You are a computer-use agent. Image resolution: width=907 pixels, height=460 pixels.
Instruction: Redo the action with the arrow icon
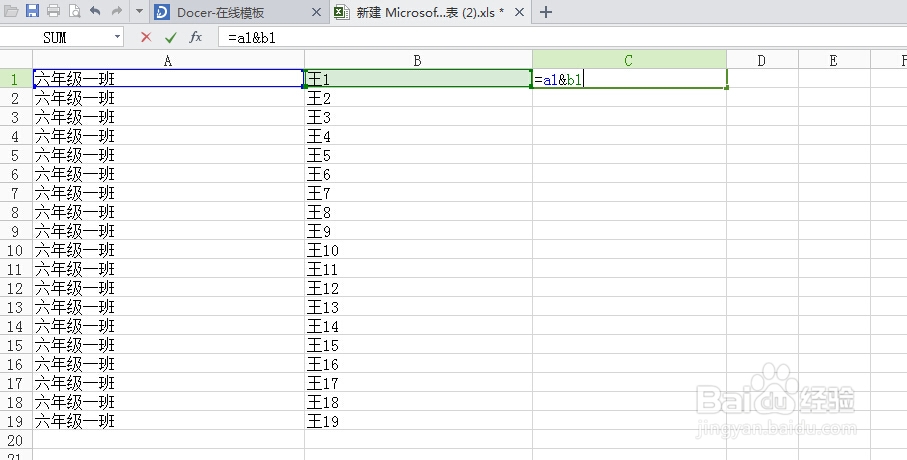[117, 10]
